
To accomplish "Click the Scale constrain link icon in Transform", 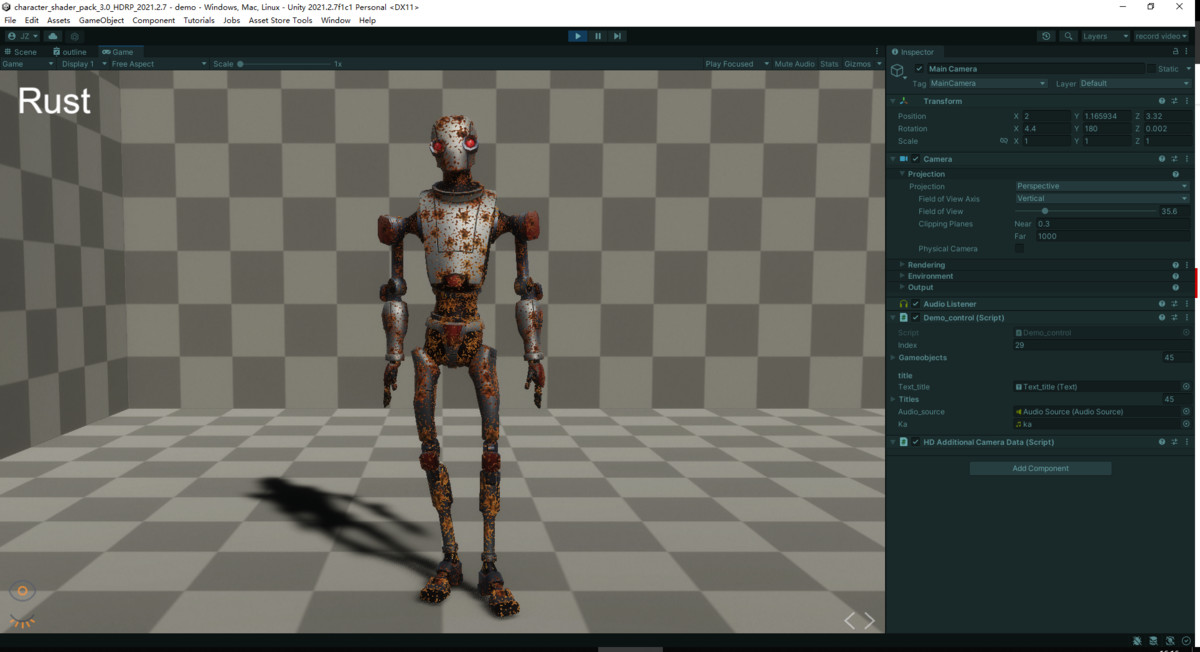I will tap(1004, 141).
